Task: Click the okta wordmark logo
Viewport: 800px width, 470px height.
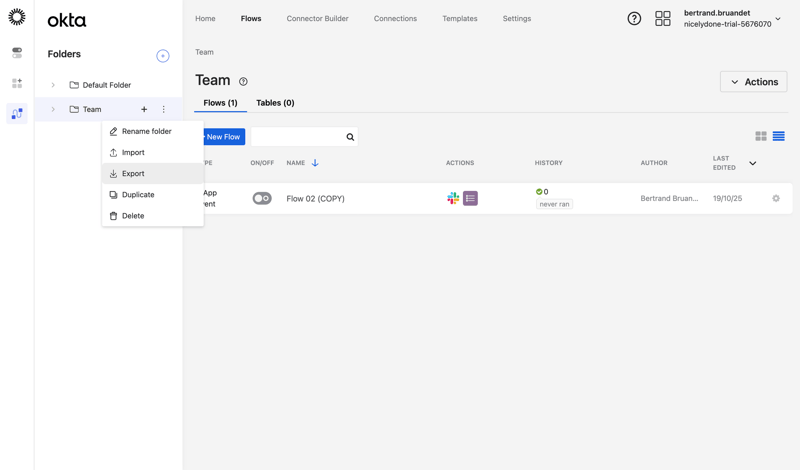Action: (67, 20)
